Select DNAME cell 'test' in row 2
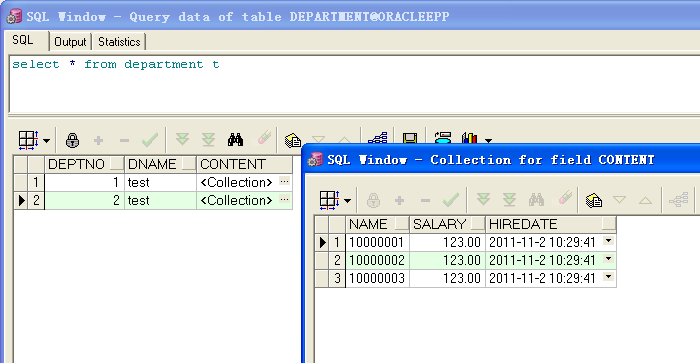The image size is (700, 363). click(x=160, y=200)
